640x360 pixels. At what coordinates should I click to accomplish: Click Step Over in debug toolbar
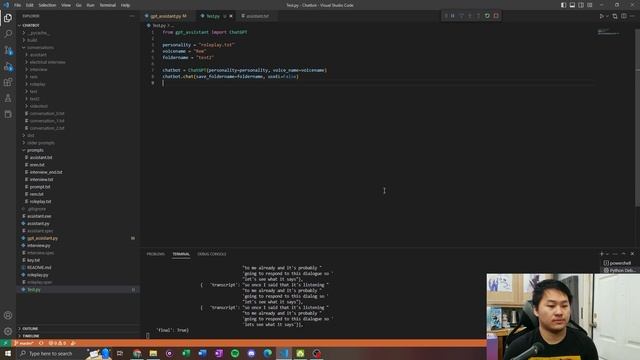[461, 16]
